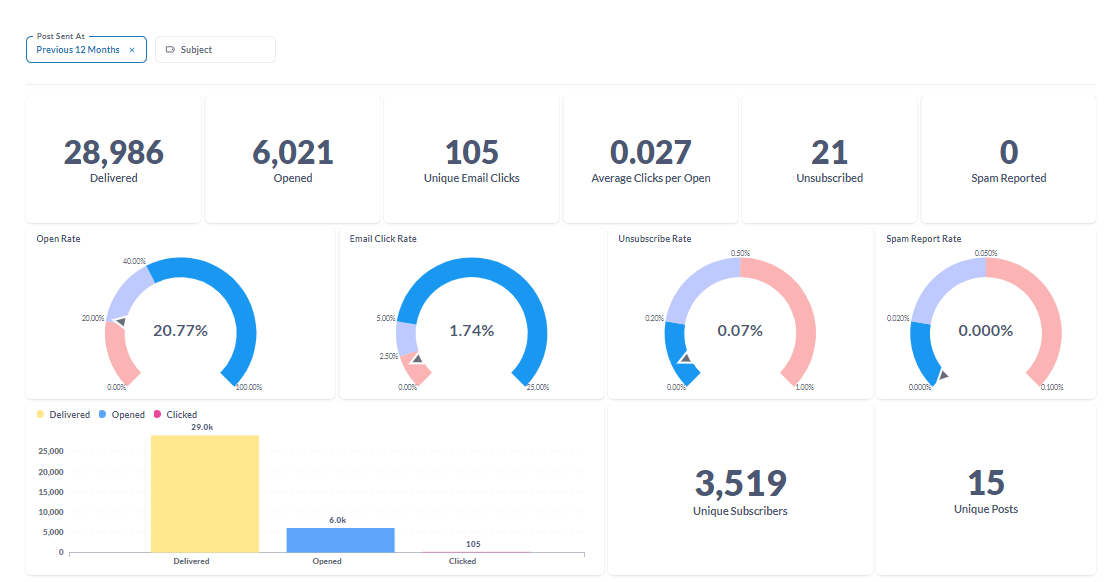This screenshot has width=1112, height=582.
Task: Open the 21 Unsubscribed card
Action: click(829, 160)
